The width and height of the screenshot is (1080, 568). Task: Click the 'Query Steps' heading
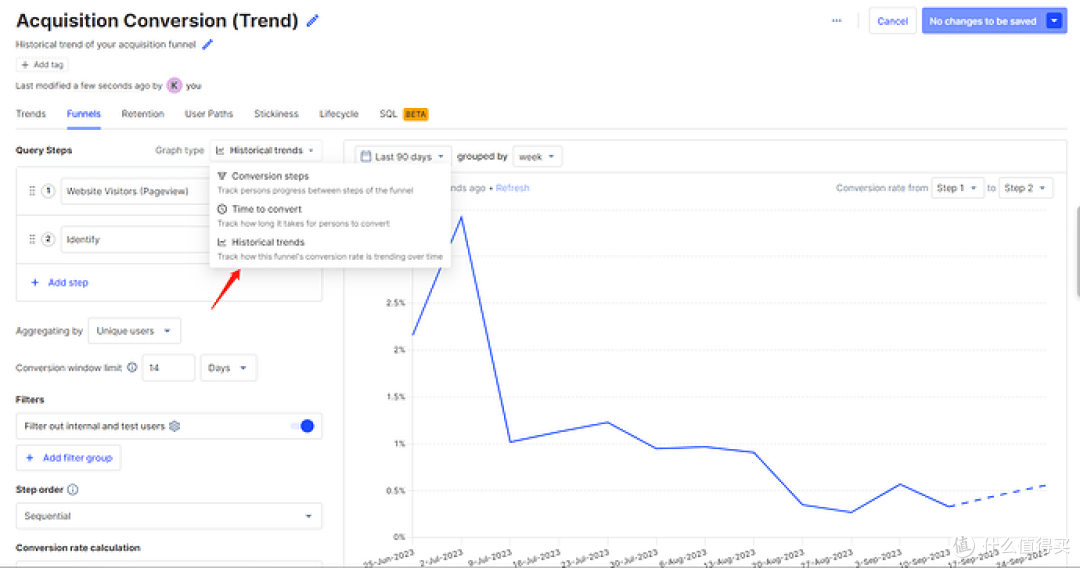44,150
